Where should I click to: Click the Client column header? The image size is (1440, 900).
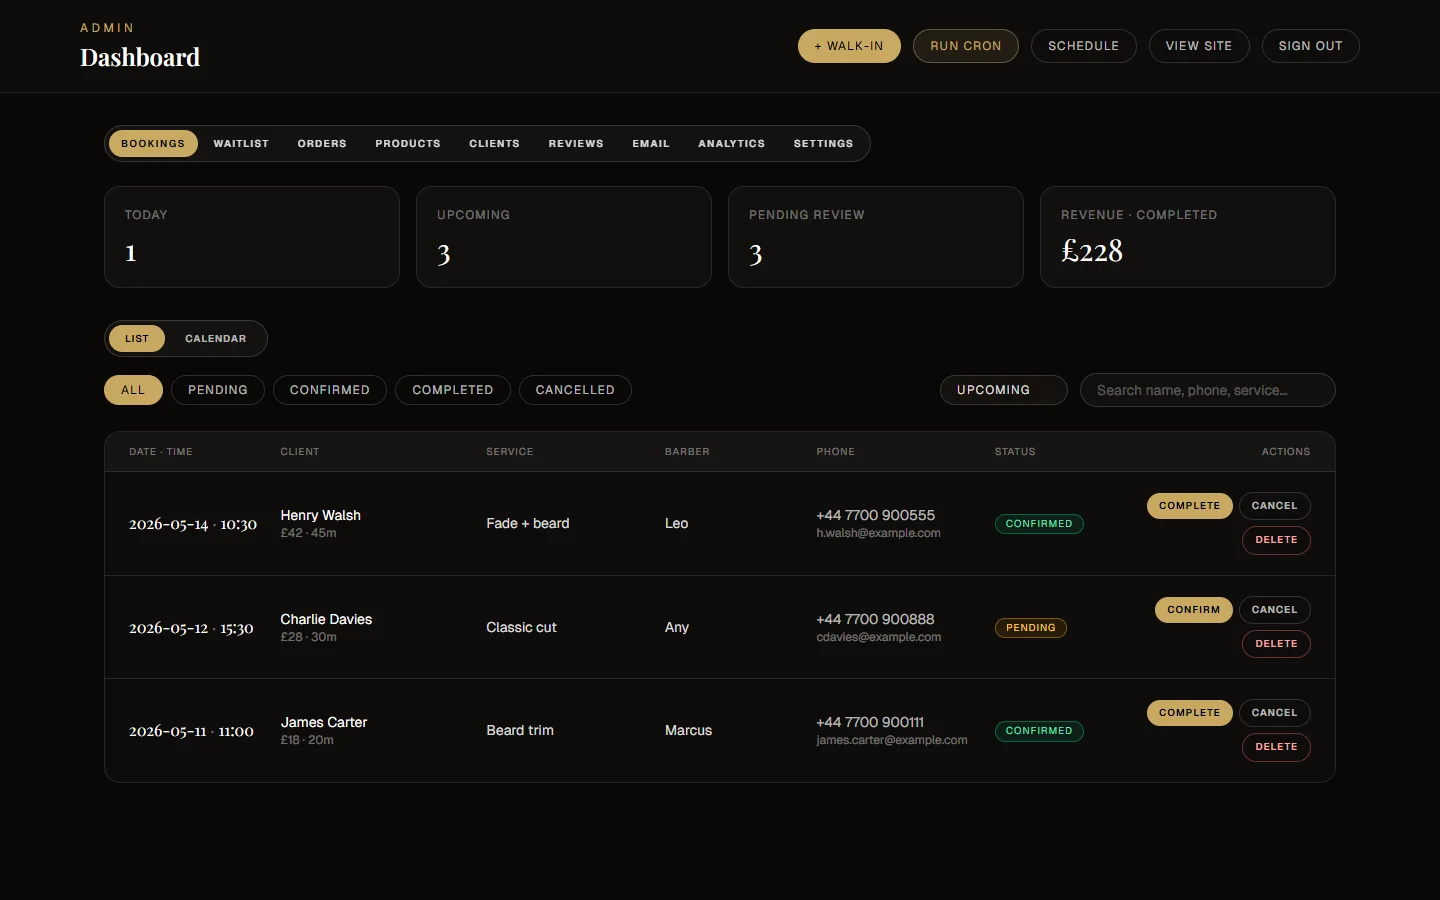click(300, 452)
